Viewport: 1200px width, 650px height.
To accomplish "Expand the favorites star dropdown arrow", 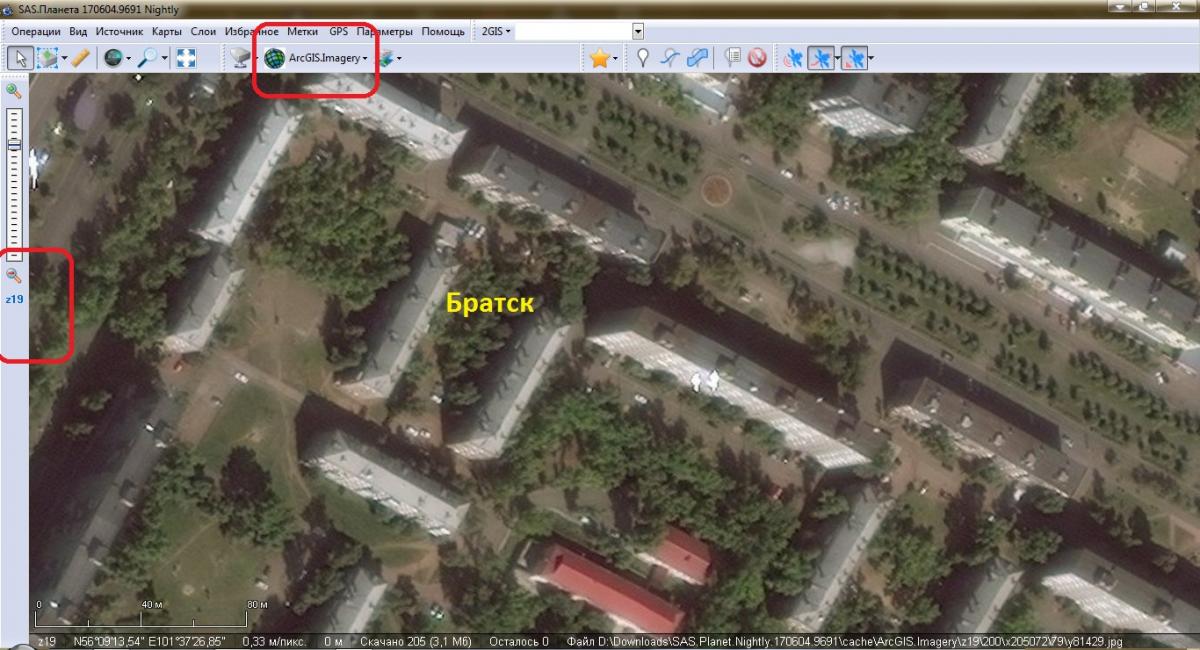I will [615, 58].
